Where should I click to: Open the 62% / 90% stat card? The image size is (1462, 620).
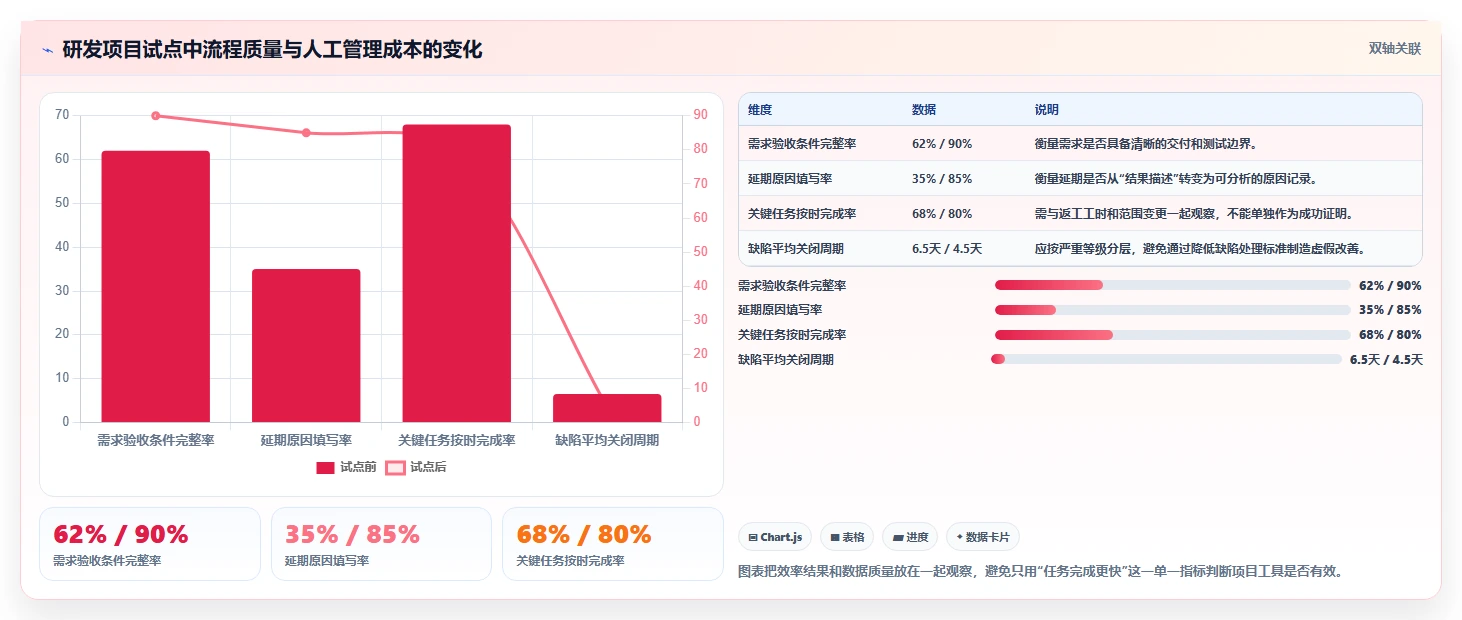click(x=150, y=543)
